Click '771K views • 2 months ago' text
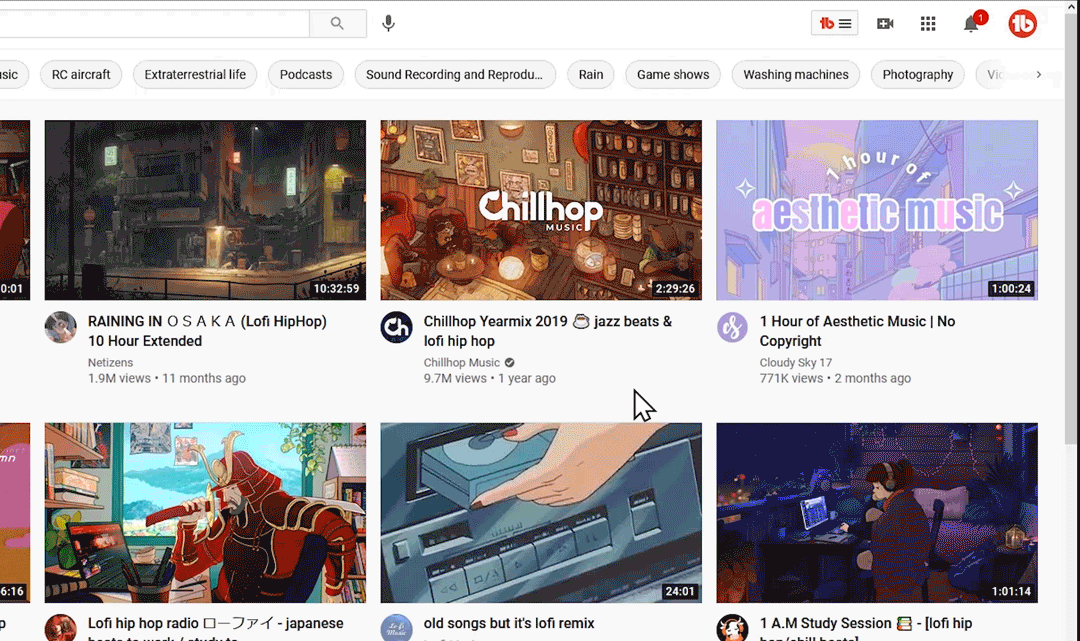 pos(835,378)
